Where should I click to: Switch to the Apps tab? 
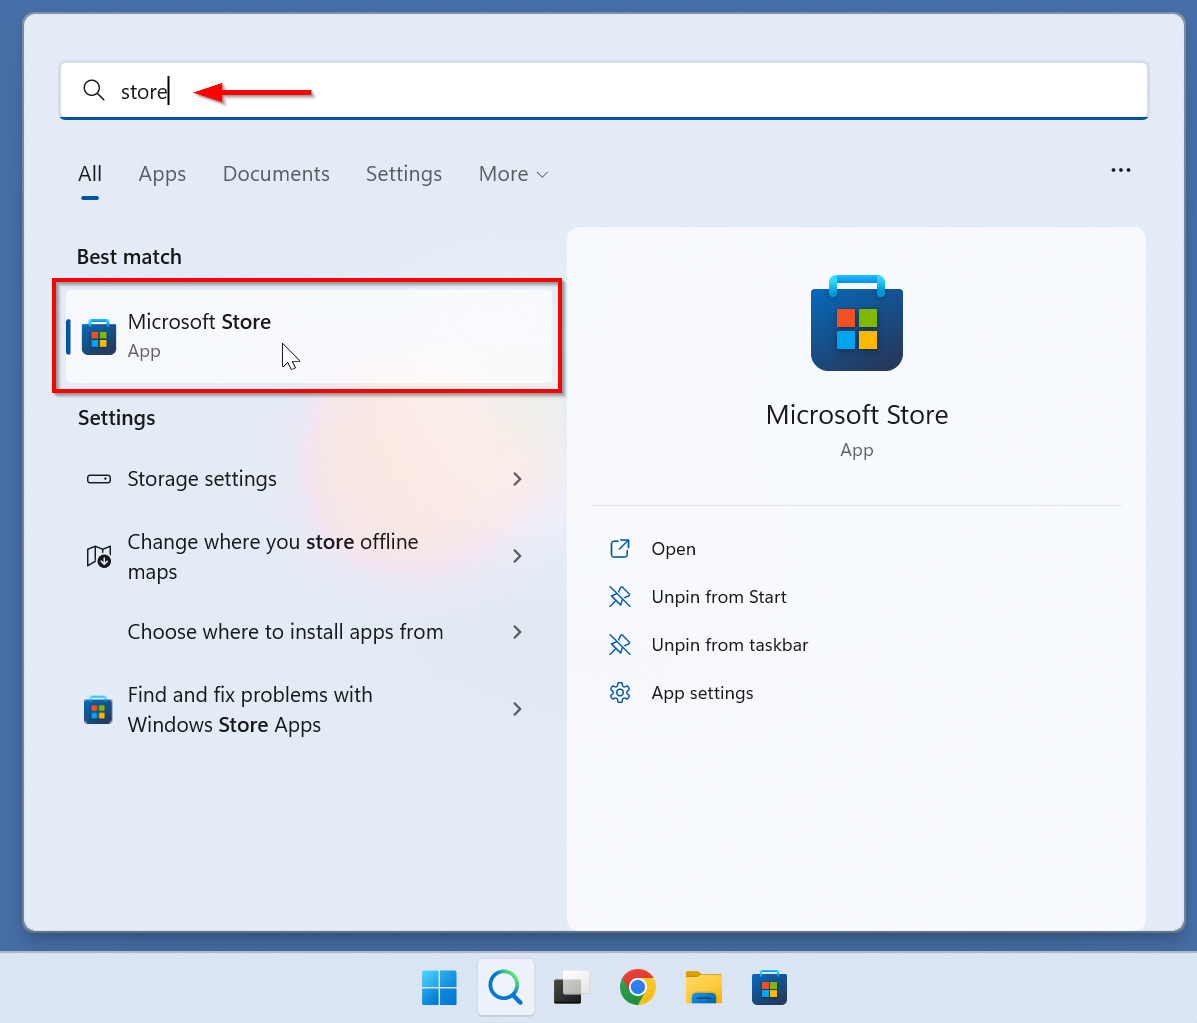[x=162, y=174]
